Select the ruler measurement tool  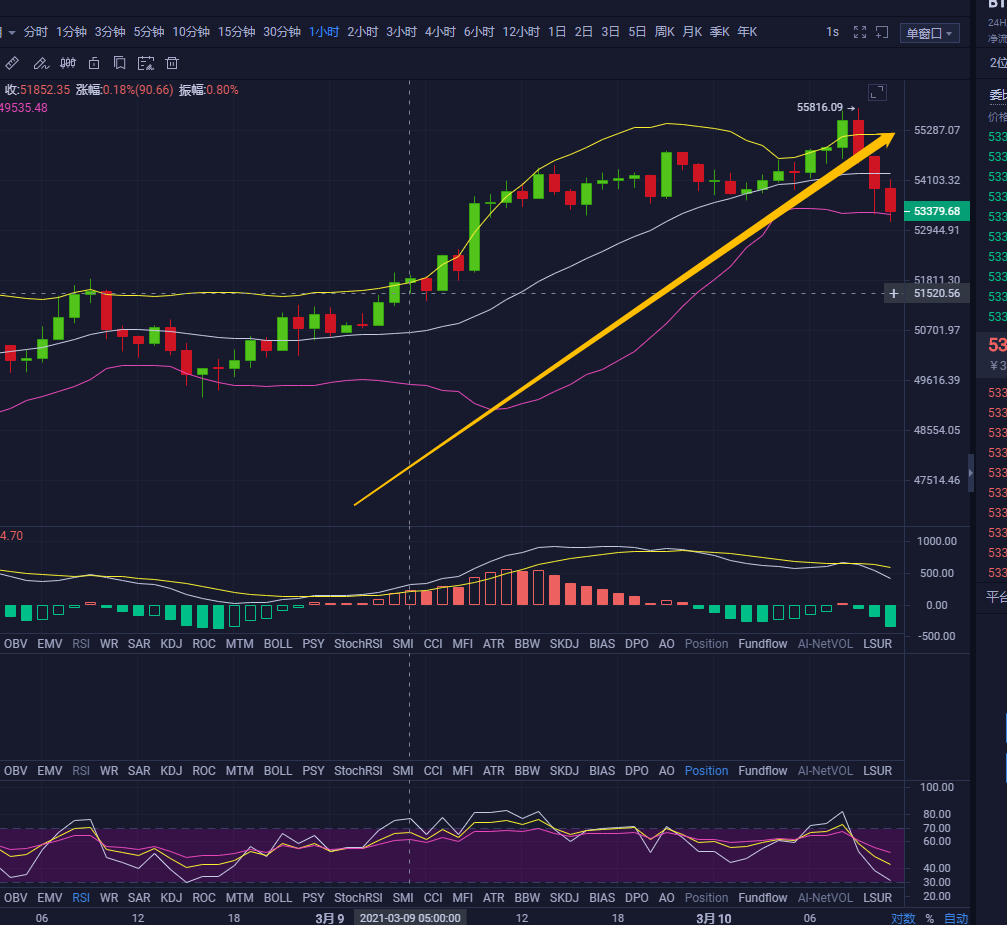(12, 63)
